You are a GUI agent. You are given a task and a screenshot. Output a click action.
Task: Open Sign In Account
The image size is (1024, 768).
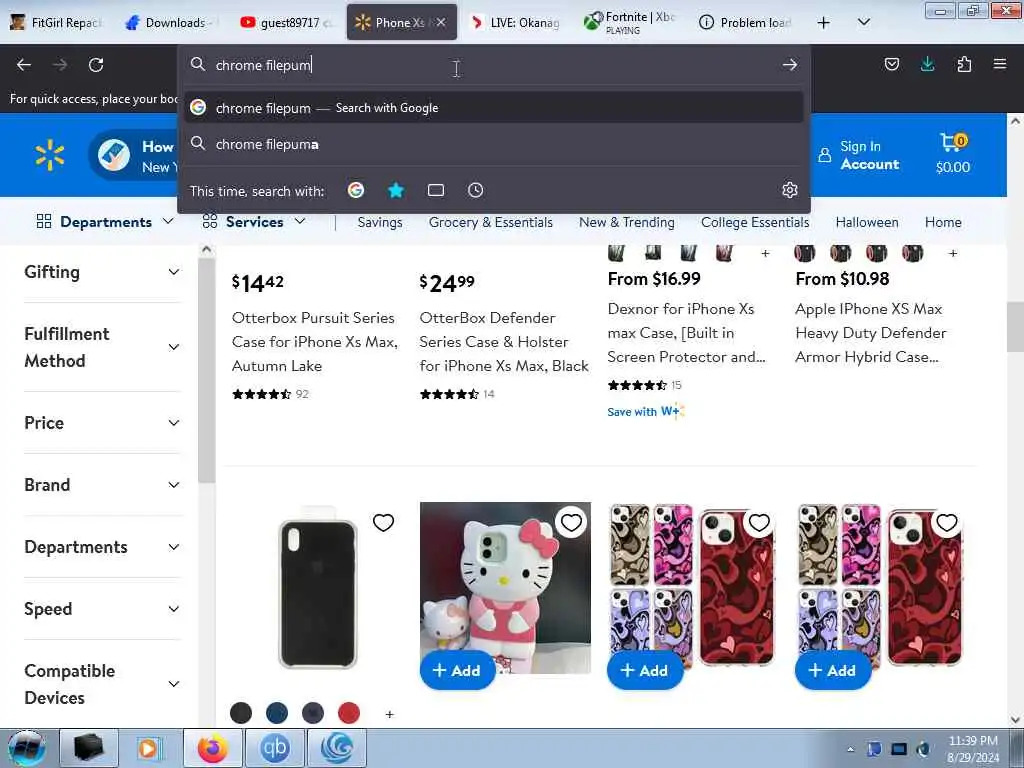click(859, 155)
